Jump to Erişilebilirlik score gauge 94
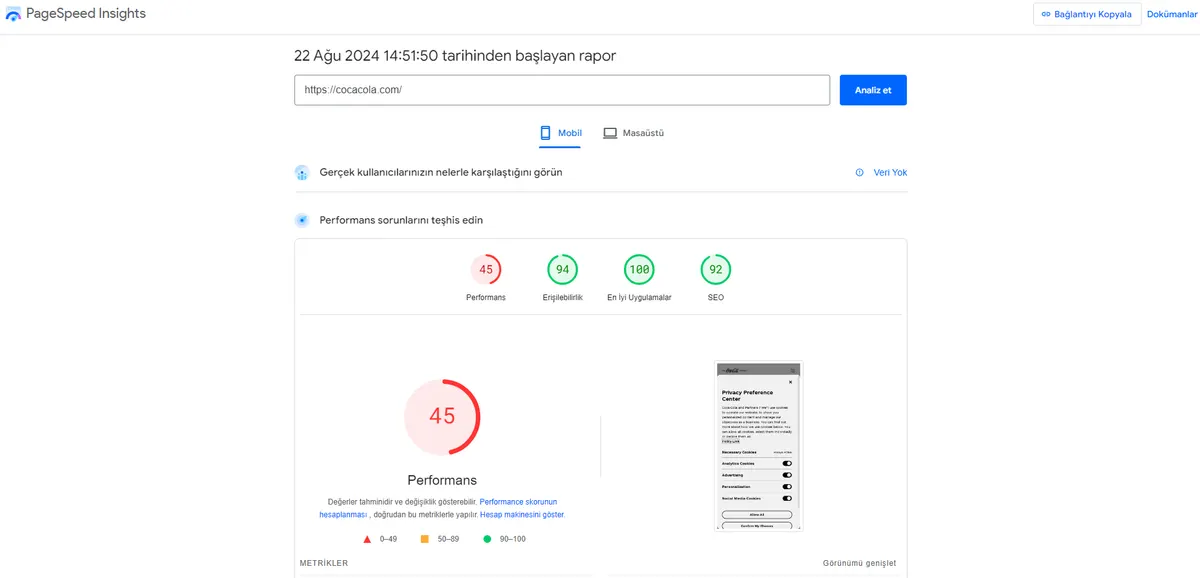 coord(562,269)
